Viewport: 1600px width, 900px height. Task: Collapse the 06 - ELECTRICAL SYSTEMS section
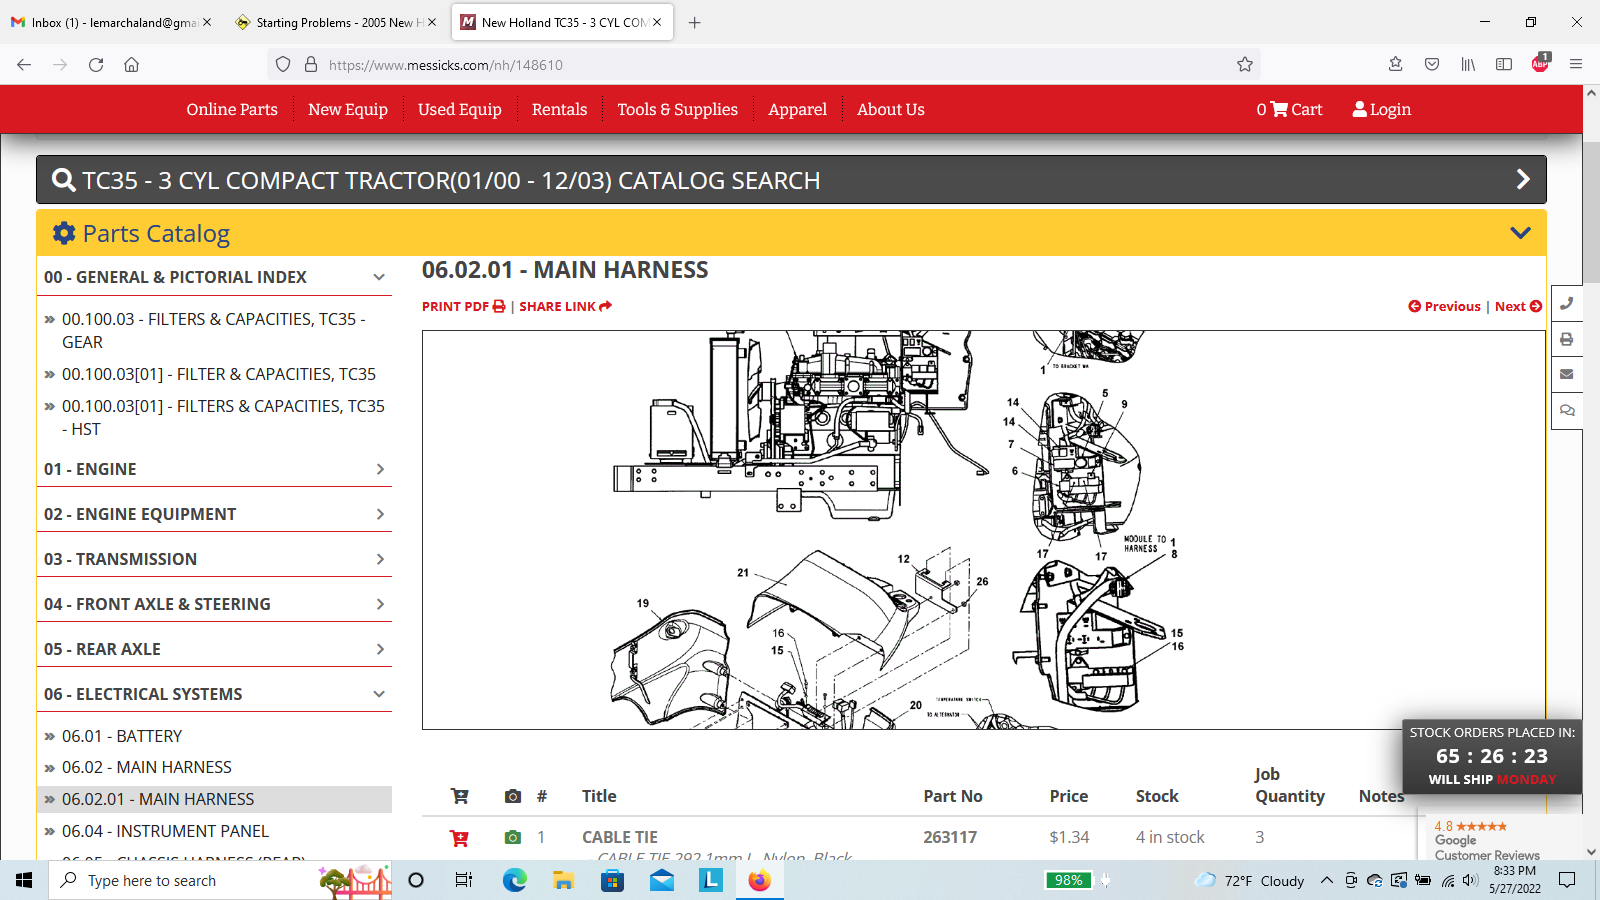point(379,694)
